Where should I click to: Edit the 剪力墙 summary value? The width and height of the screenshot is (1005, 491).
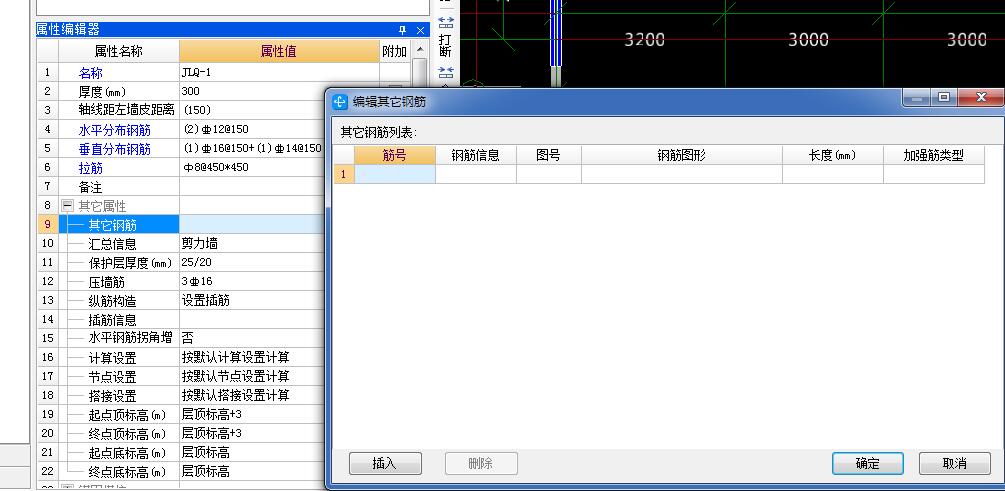tap(253, 244)
